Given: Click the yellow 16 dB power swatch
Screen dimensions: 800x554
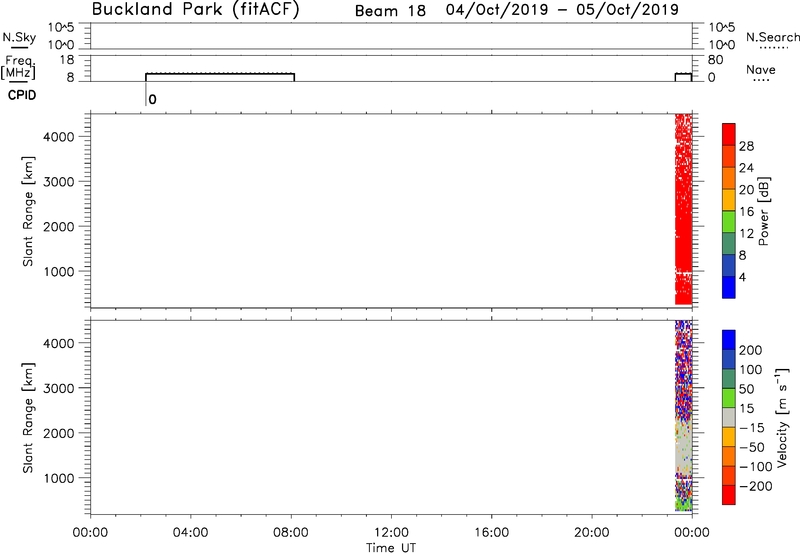Looking at the screenshot, I should point(729,199).
